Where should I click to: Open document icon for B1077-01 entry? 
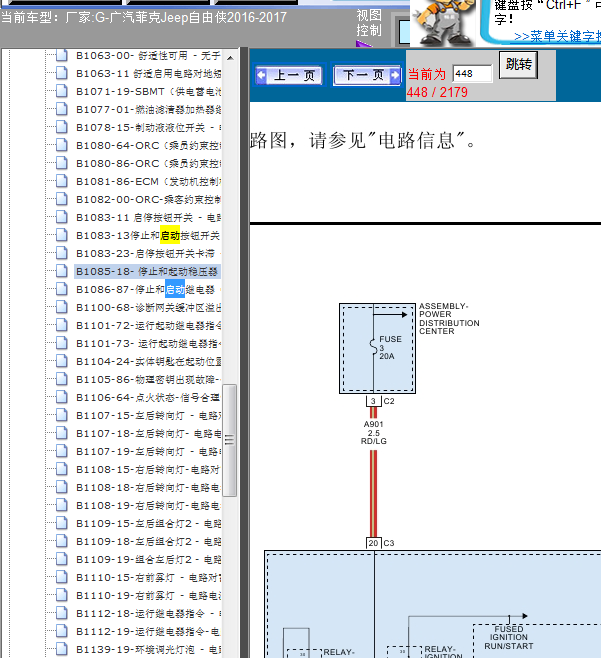(62, 110)
